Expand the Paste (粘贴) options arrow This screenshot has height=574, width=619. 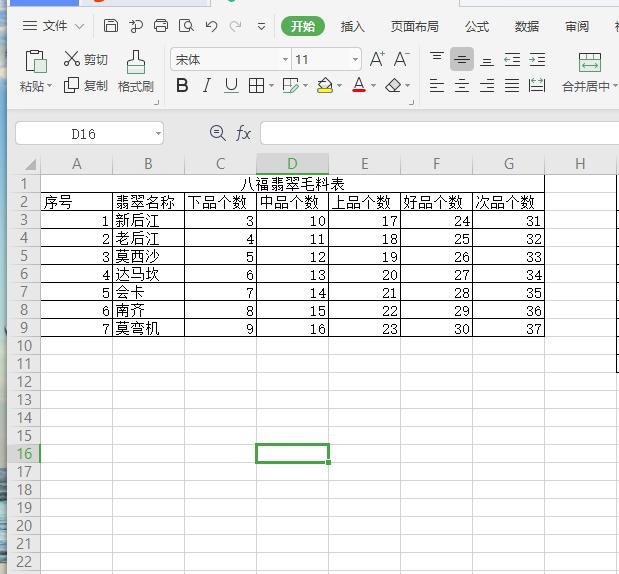(50, 85)
